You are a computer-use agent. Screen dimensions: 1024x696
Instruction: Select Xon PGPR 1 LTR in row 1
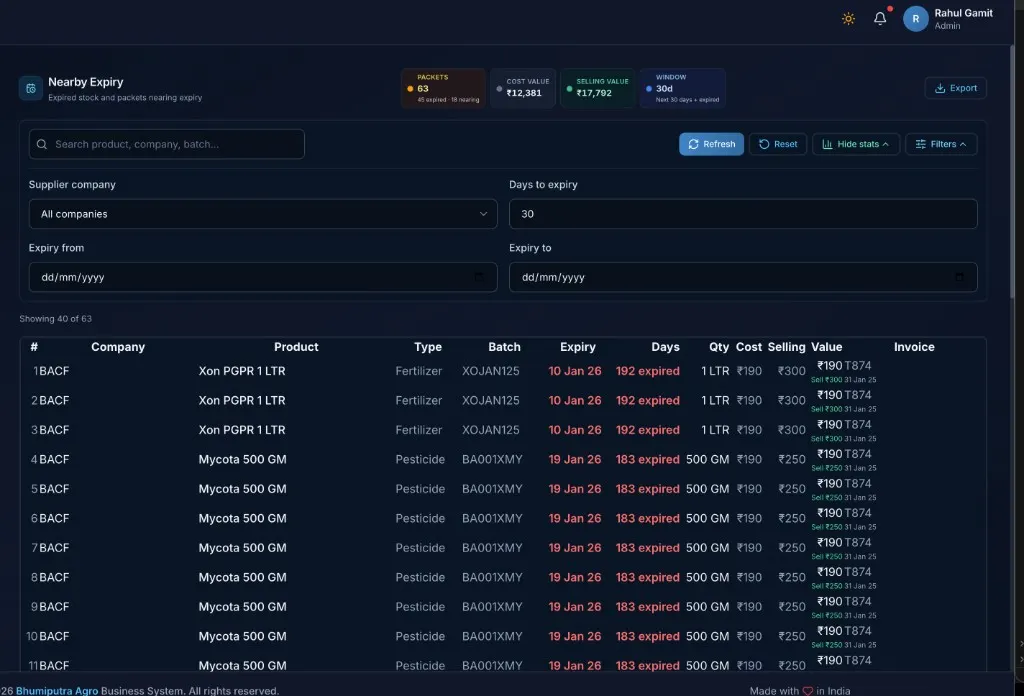click(x=242, y=371)
